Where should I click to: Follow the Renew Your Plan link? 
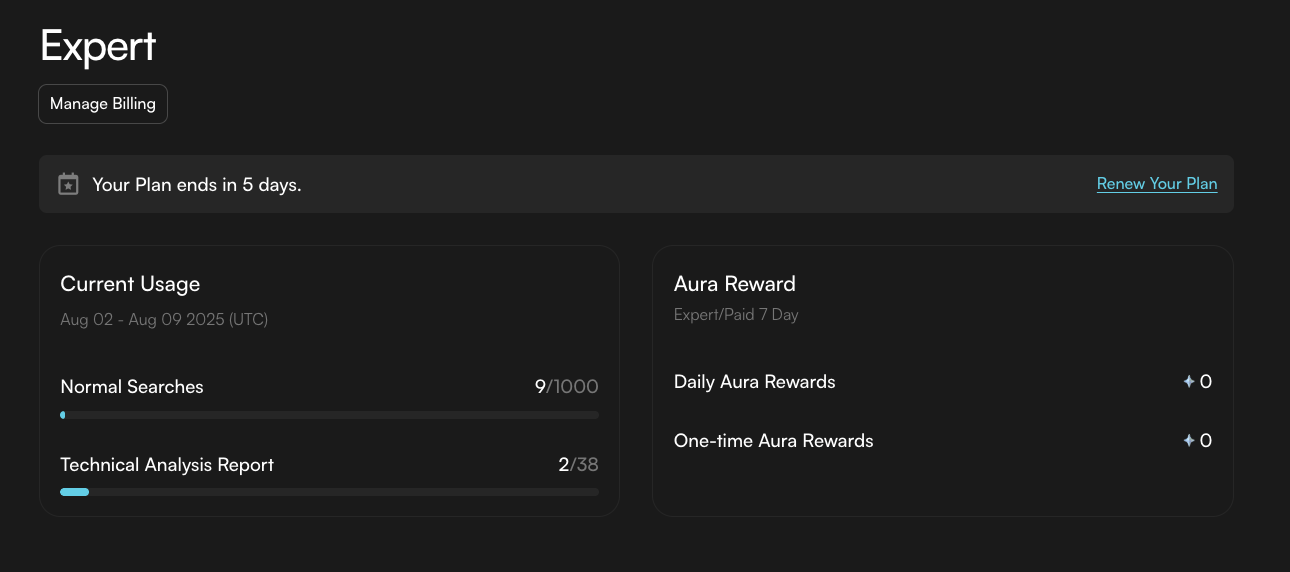[1157, 184]
